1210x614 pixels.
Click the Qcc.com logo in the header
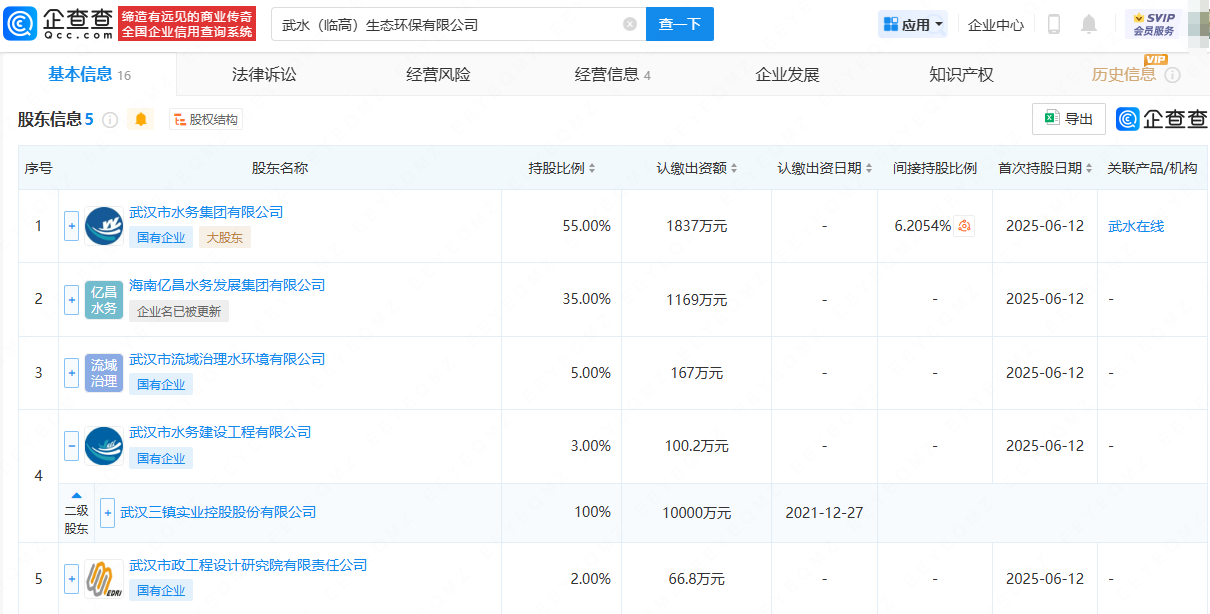pyautogui.click(x=58, y=23)
